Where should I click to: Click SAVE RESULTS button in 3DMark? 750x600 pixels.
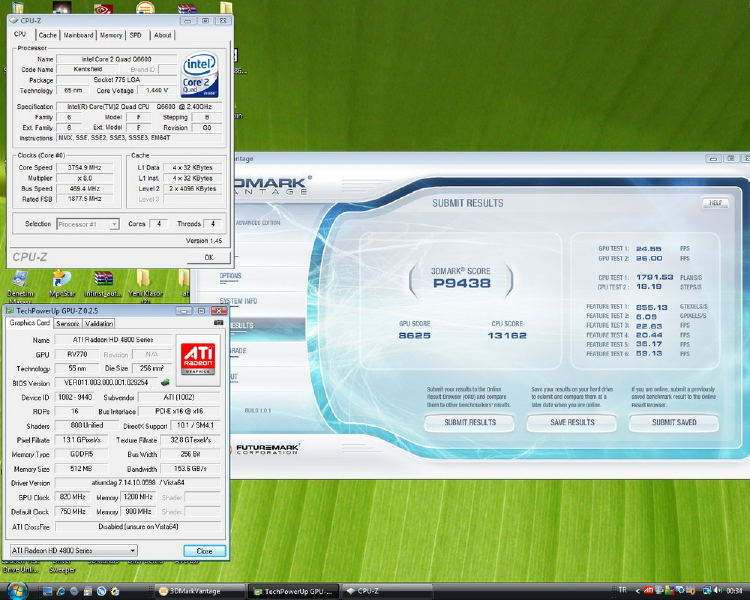pyautogui.click(x=572, y=422)
